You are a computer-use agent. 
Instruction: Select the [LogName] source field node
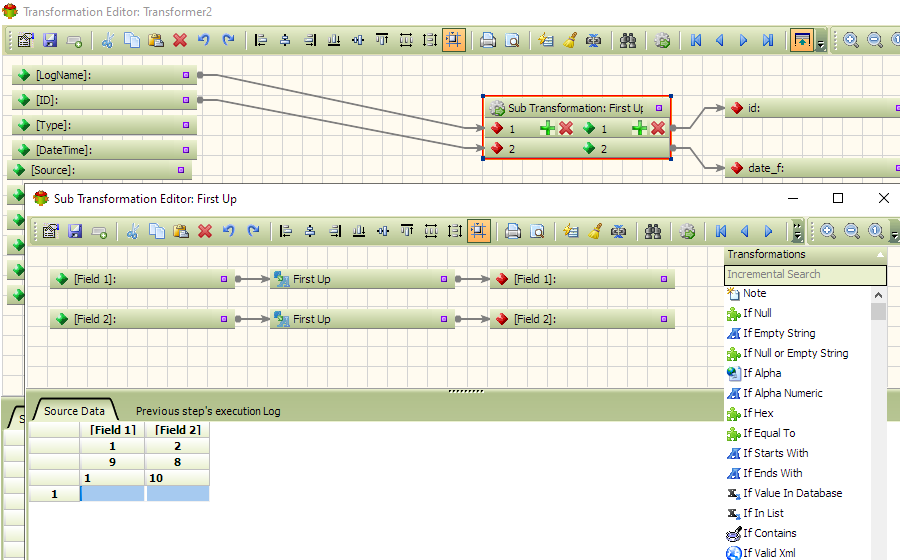tap(104, 75)
